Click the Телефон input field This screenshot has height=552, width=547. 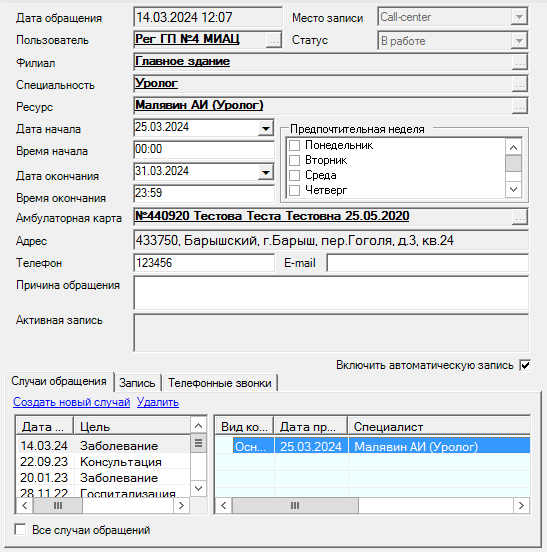coord(204,263)
